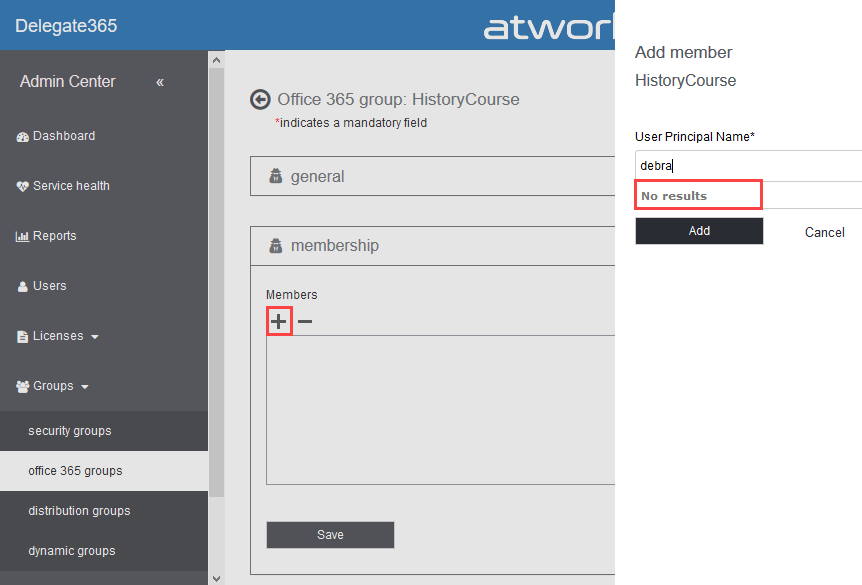Click the Delegate365 title link

(66, 26)
